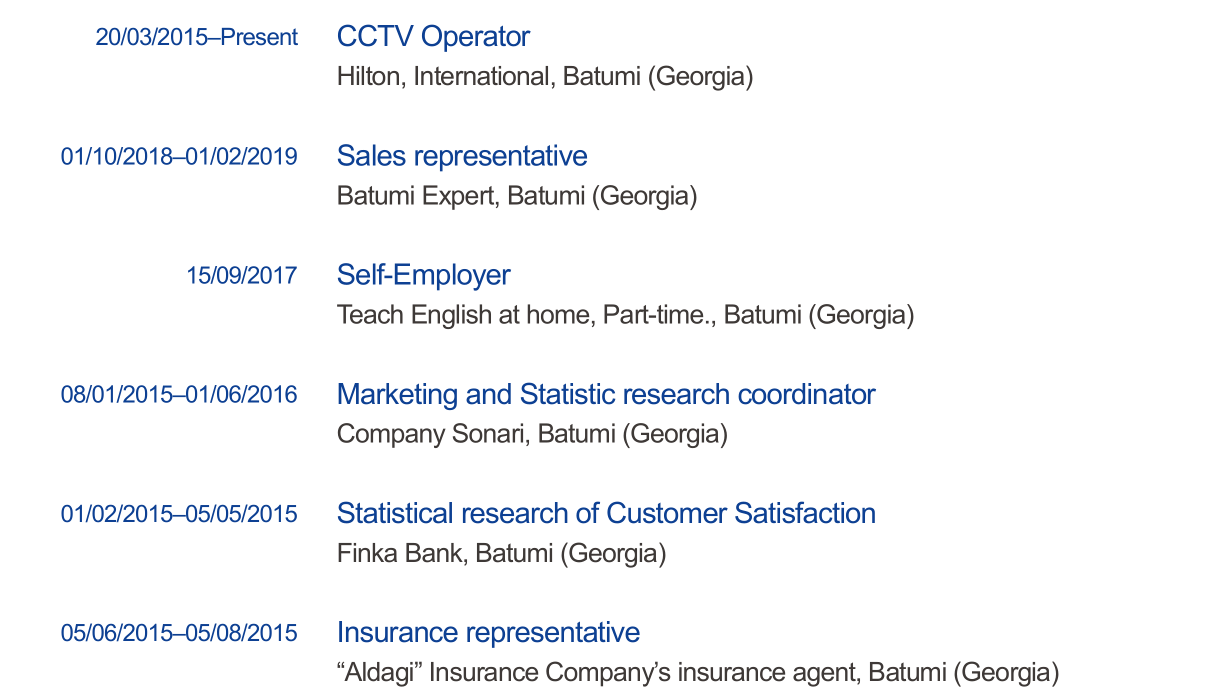This screenshot has height=694, width=1220.
Task: Click the 08/01/2015–01/06/2016 date range
Action: pos(179,395)
